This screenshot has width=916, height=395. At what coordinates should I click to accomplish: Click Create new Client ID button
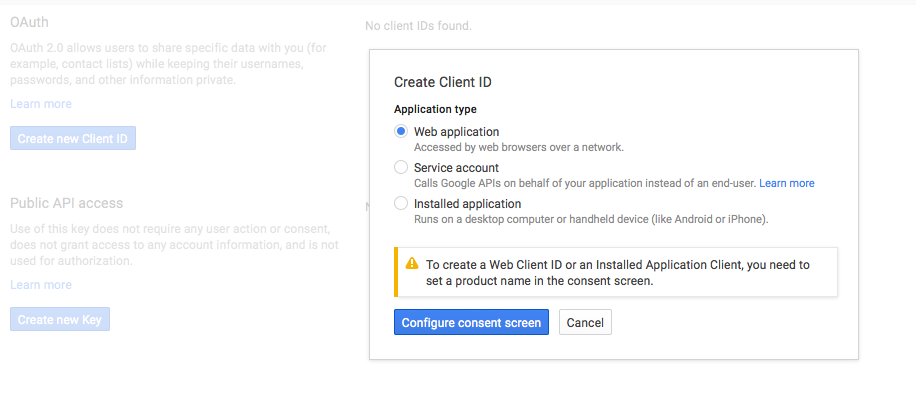[x=73, y=138]
